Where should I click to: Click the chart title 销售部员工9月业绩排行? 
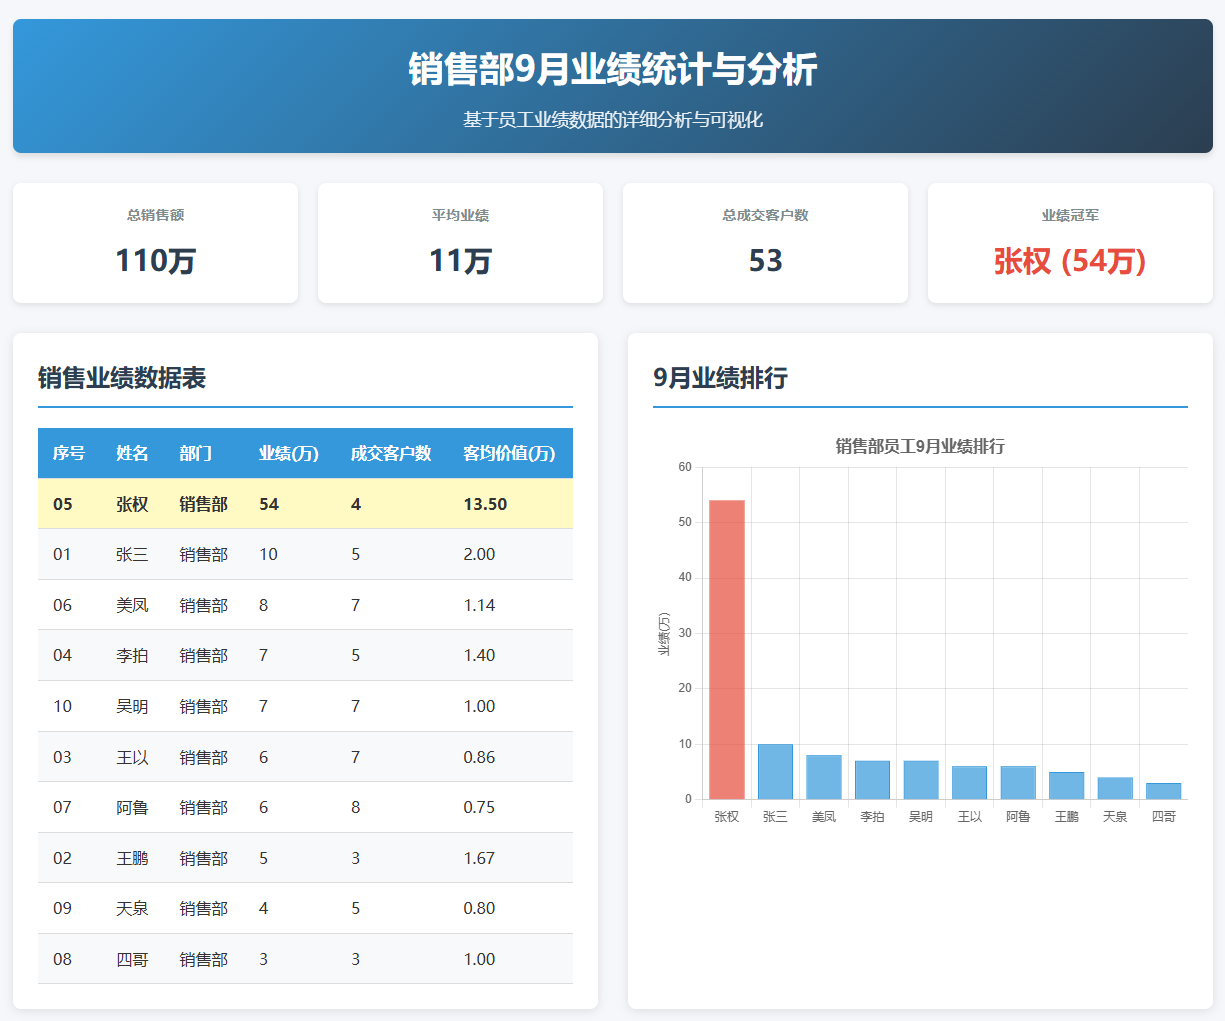(920, 446)
